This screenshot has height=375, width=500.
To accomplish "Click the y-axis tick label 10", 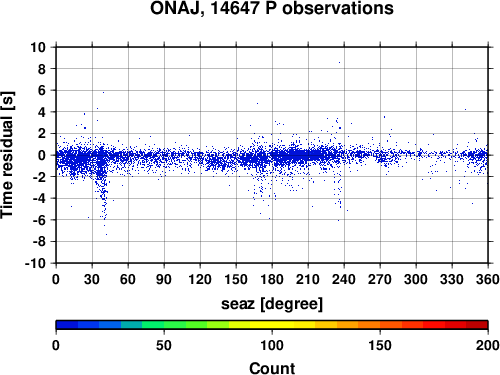I will click(38, 47).
